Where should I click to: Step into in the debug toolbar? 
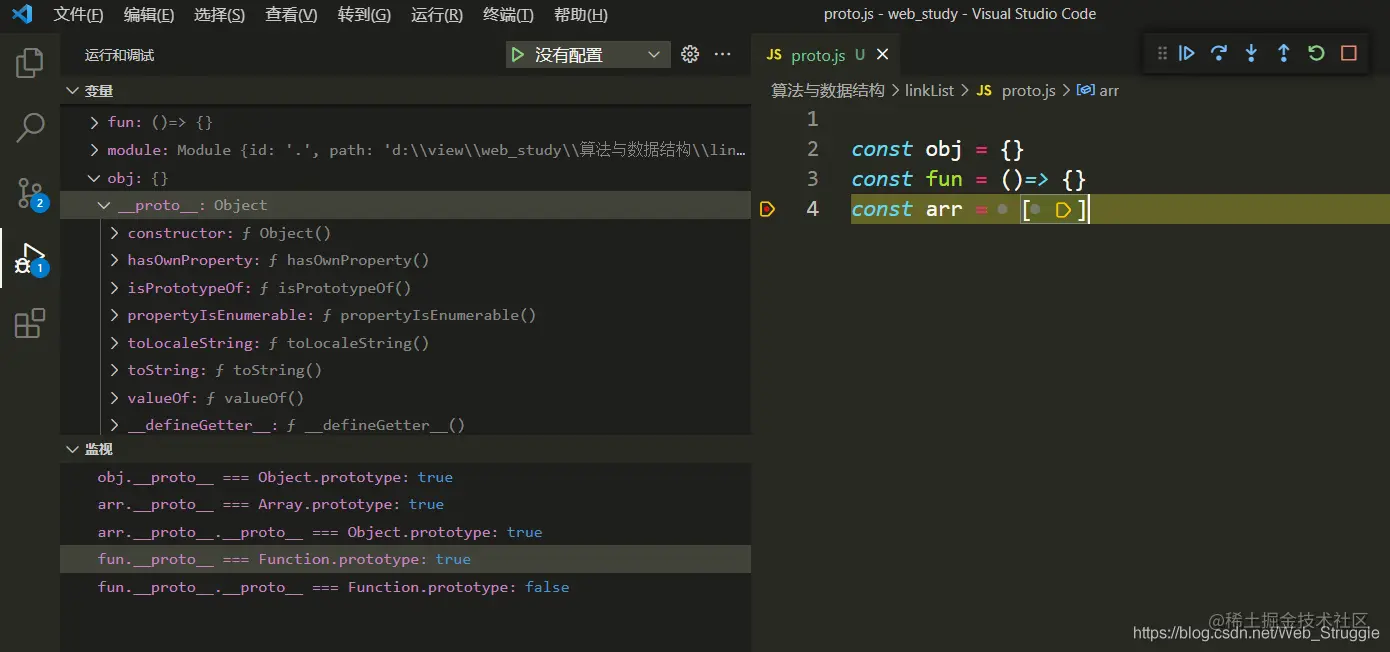point(1251,53)
